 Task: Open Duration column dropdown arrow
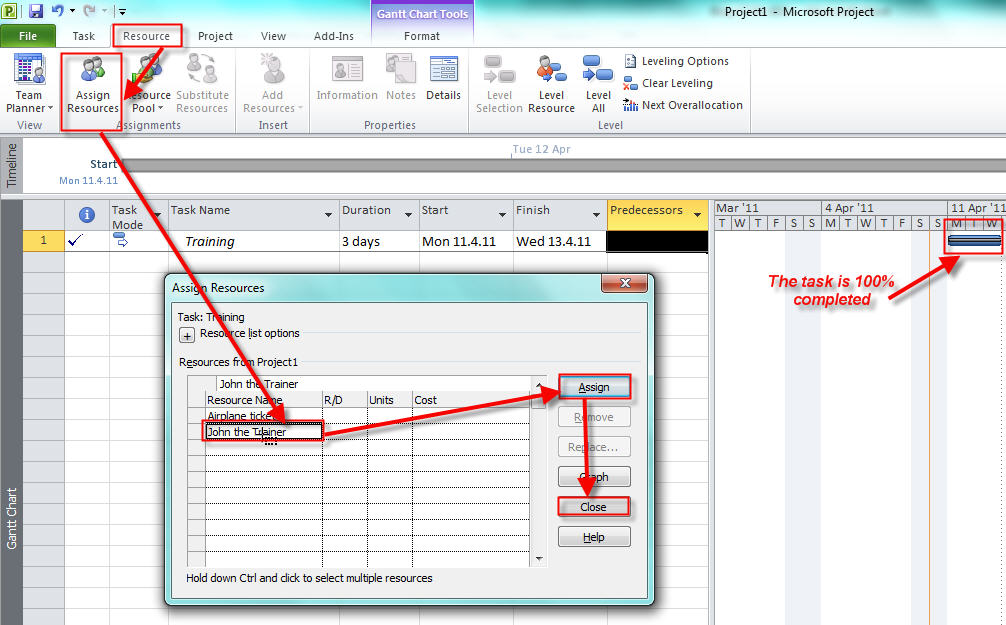tap(409, 215)
